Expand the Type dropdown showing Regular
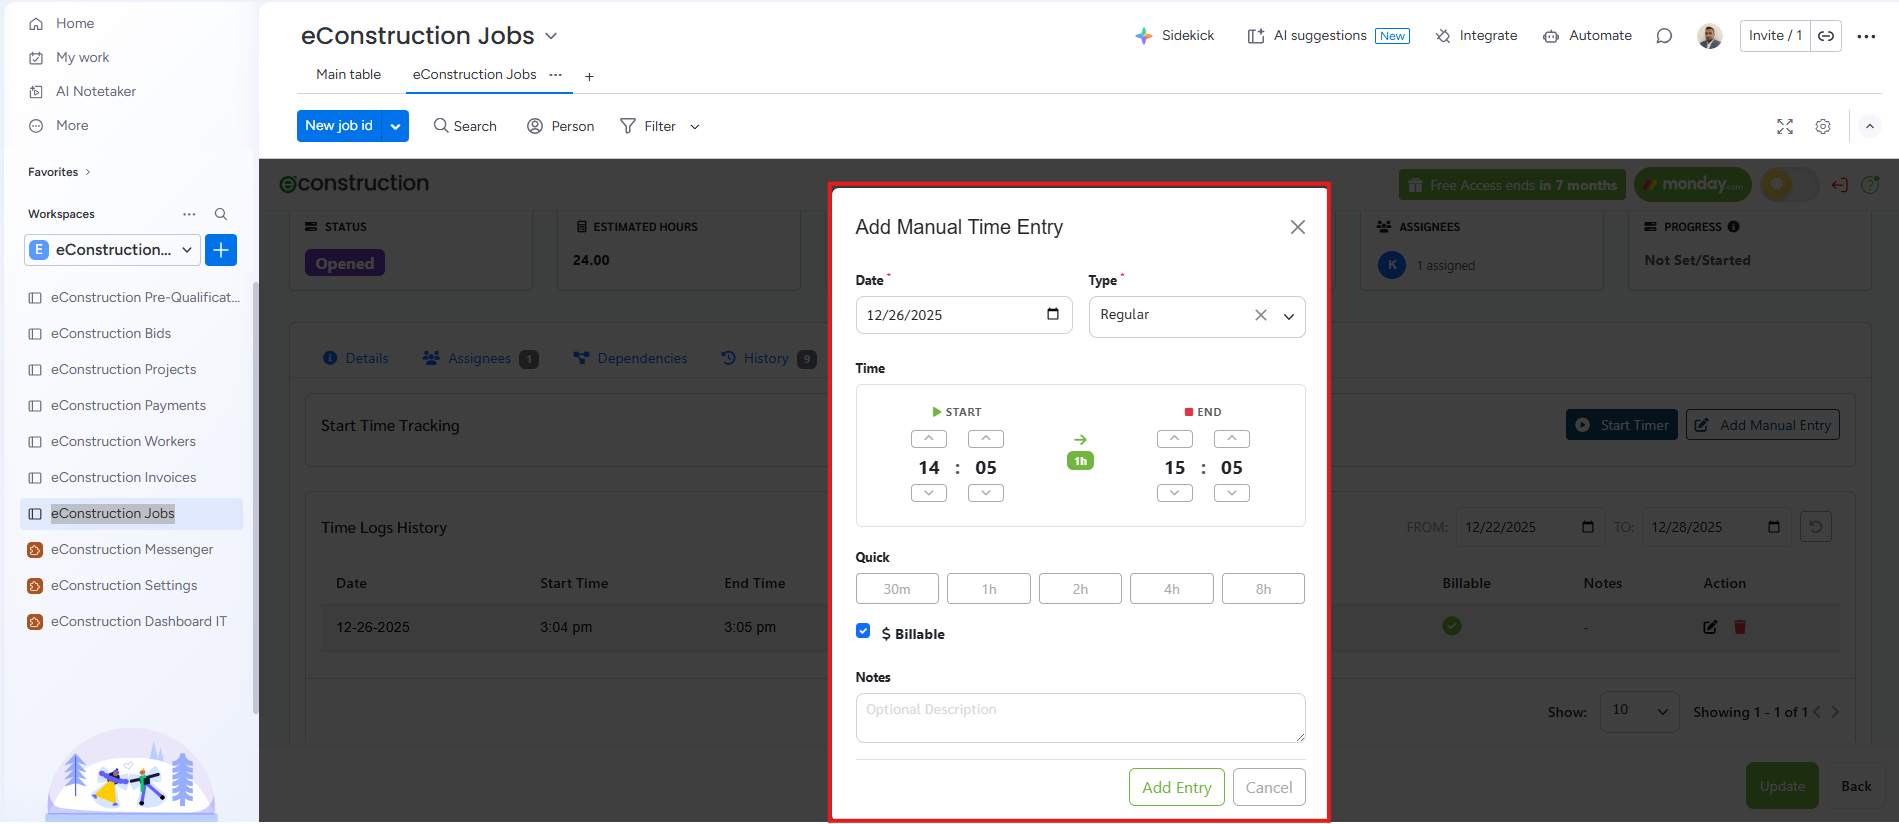 coord(1289,316)
